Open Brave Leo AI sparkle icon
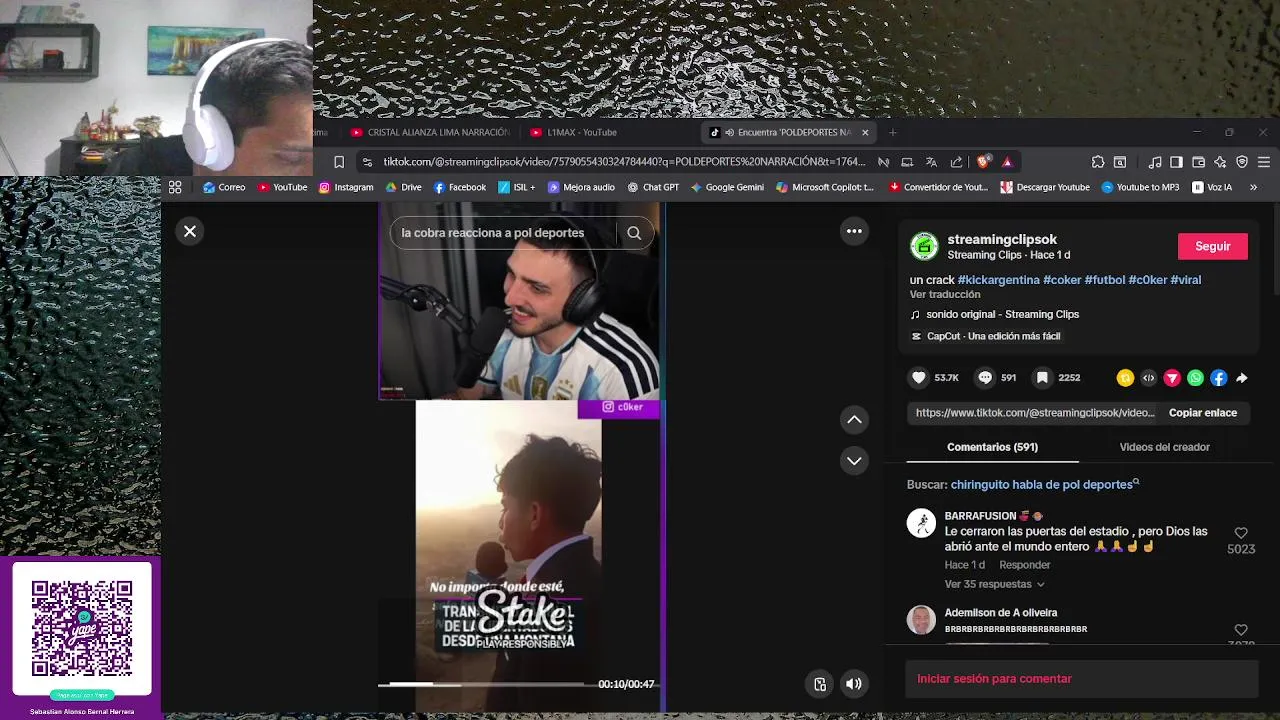The height and width of the screenshot is (720, 1280). (x=1220, y=162)
